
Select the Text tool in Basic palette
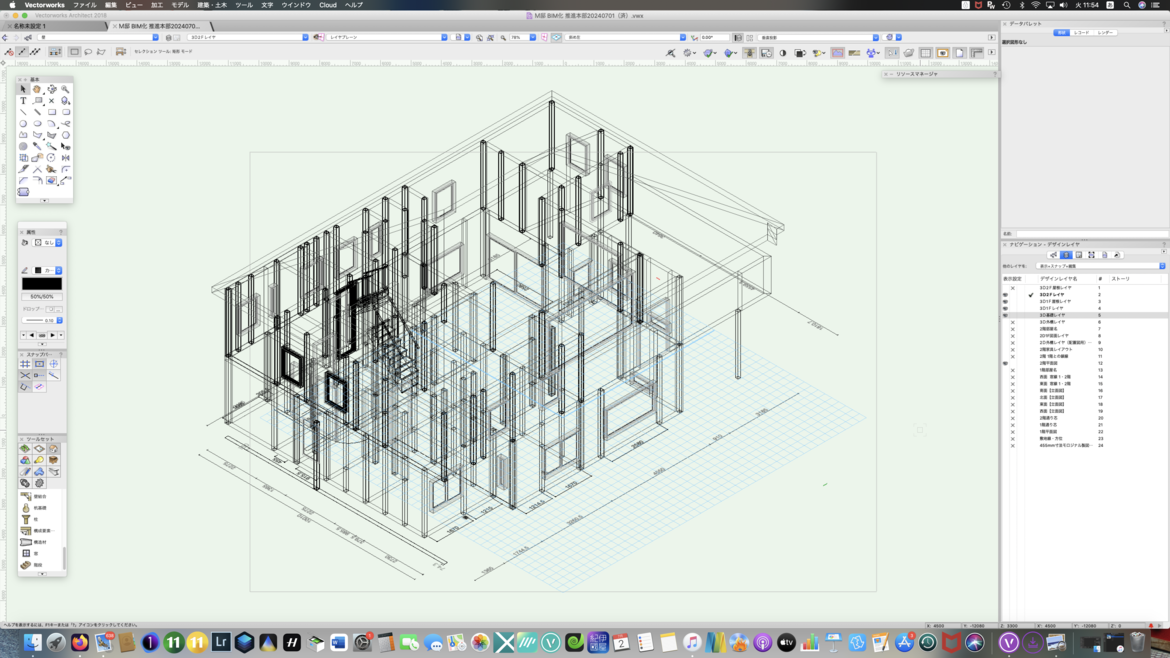click(23, 101)
